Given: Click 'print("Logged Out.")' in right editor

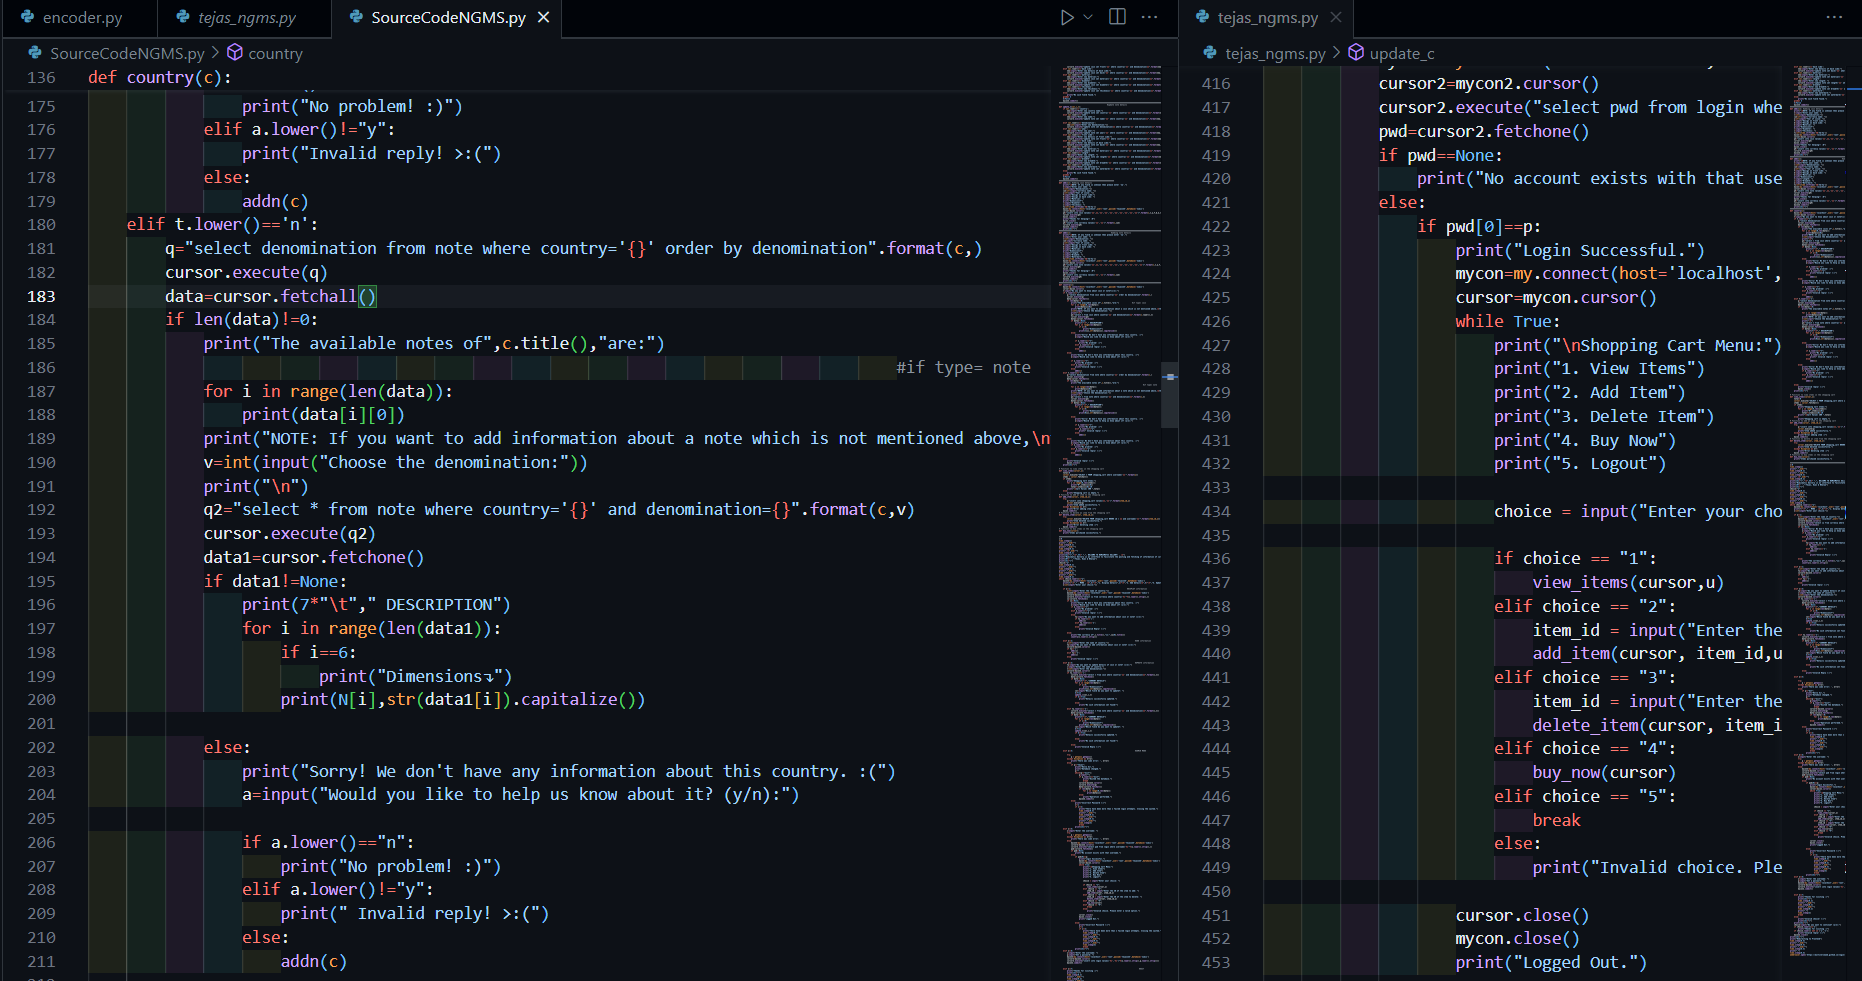Looking at the screenshot, I should 1551,962.
